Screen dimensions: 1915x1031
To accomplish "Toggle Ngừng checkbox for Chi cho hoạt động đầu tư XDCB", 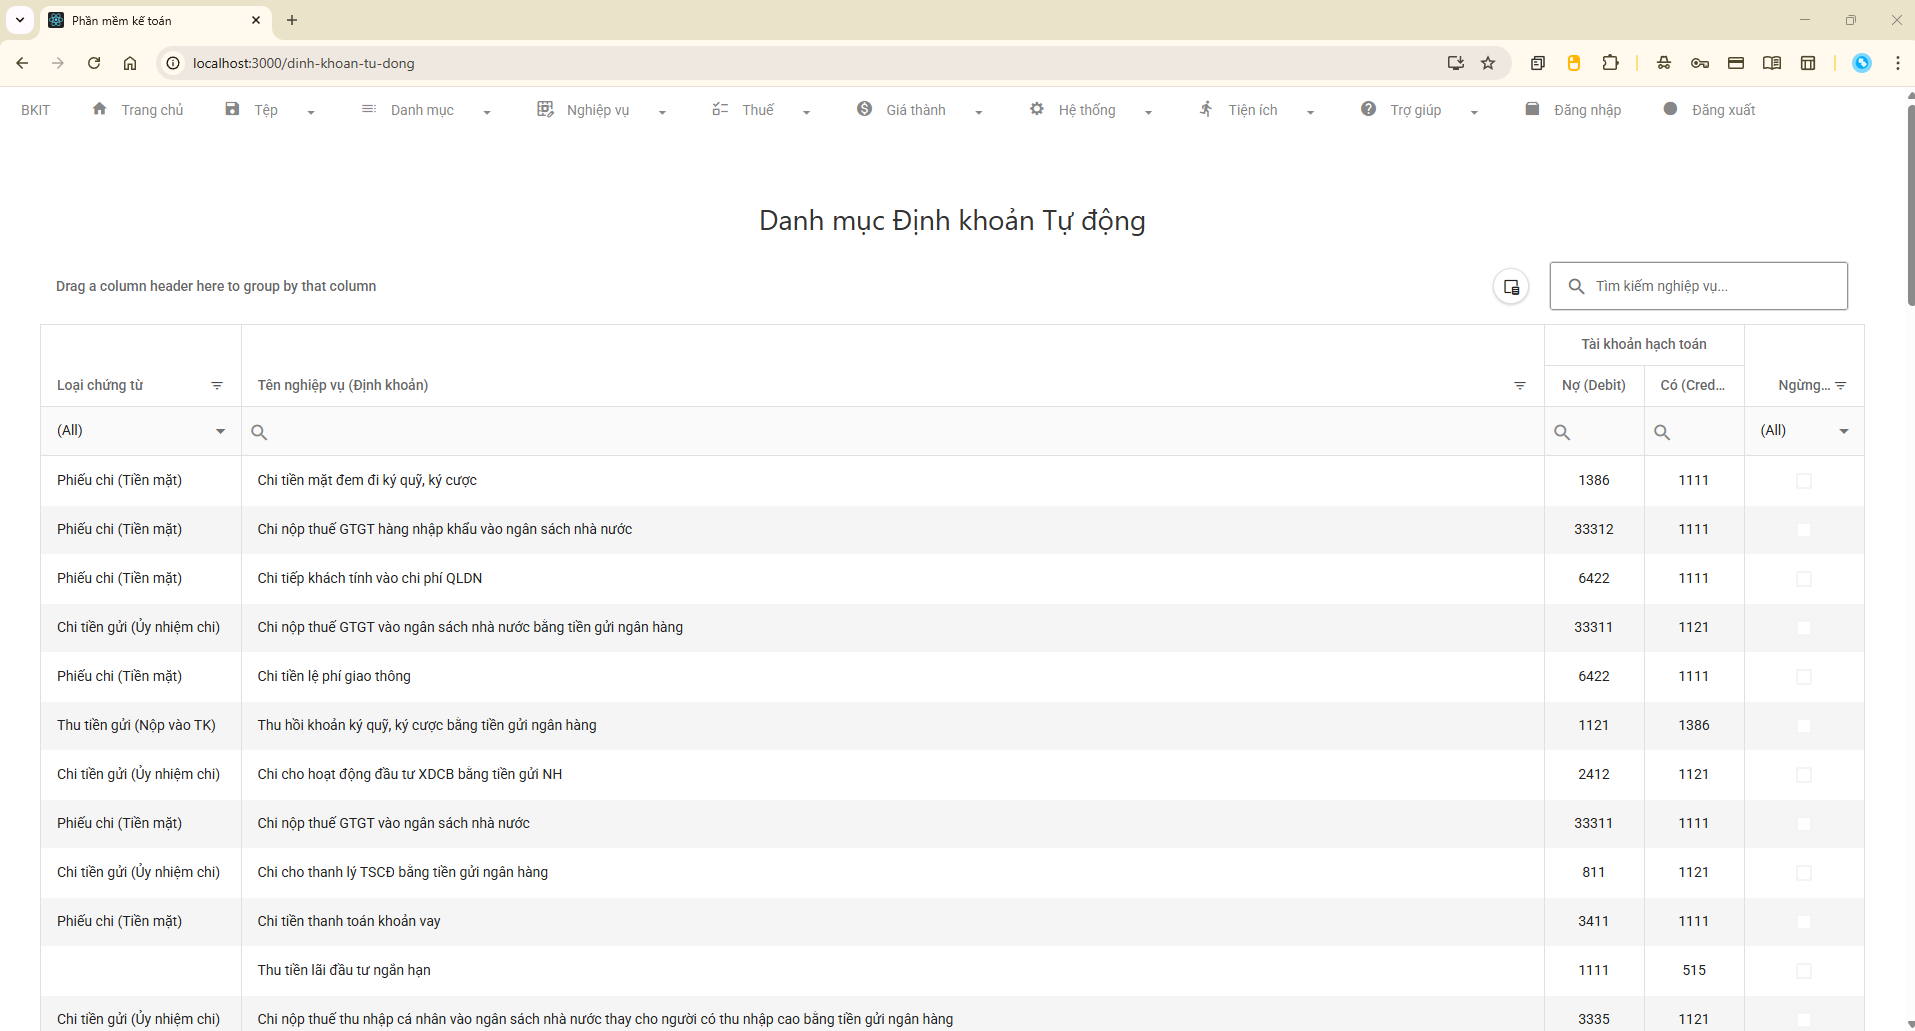I will [x=1804, y=775].
